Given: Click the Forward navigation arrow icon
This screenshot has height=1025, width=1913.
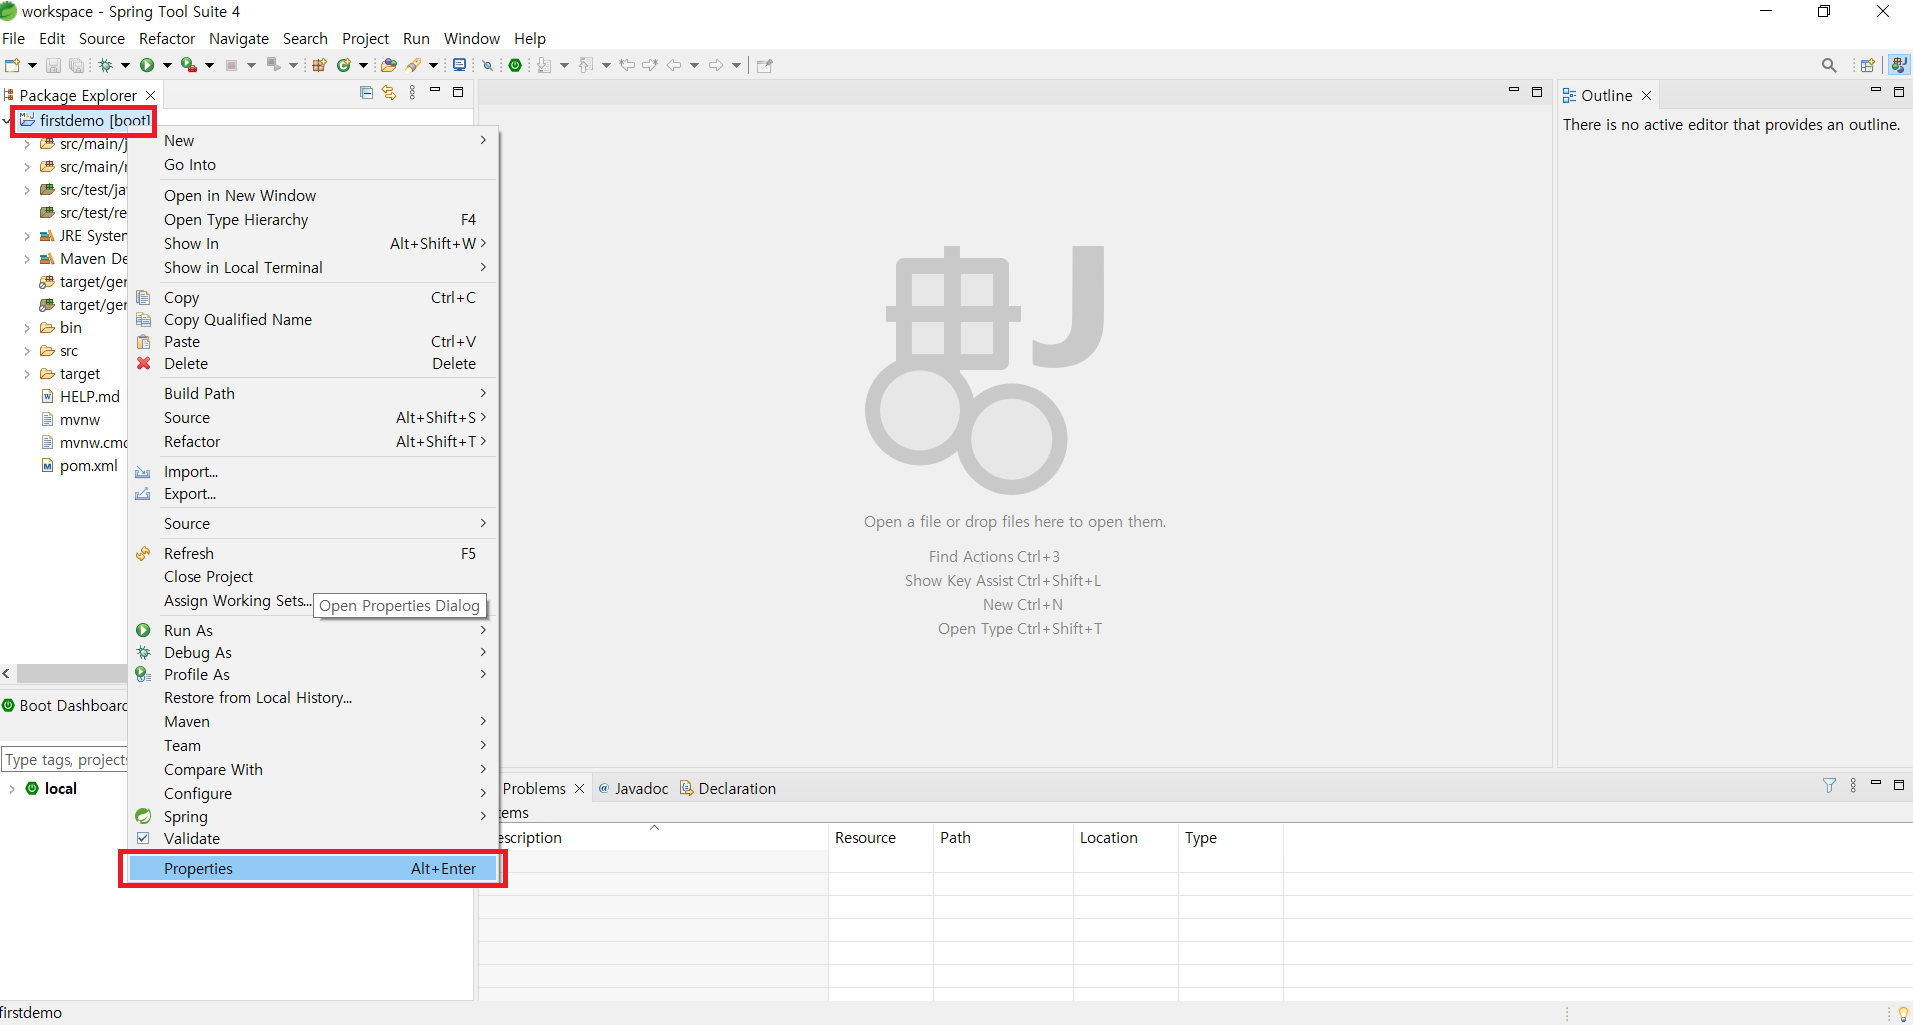Looking at the screenshot, I should click(716, 66).
